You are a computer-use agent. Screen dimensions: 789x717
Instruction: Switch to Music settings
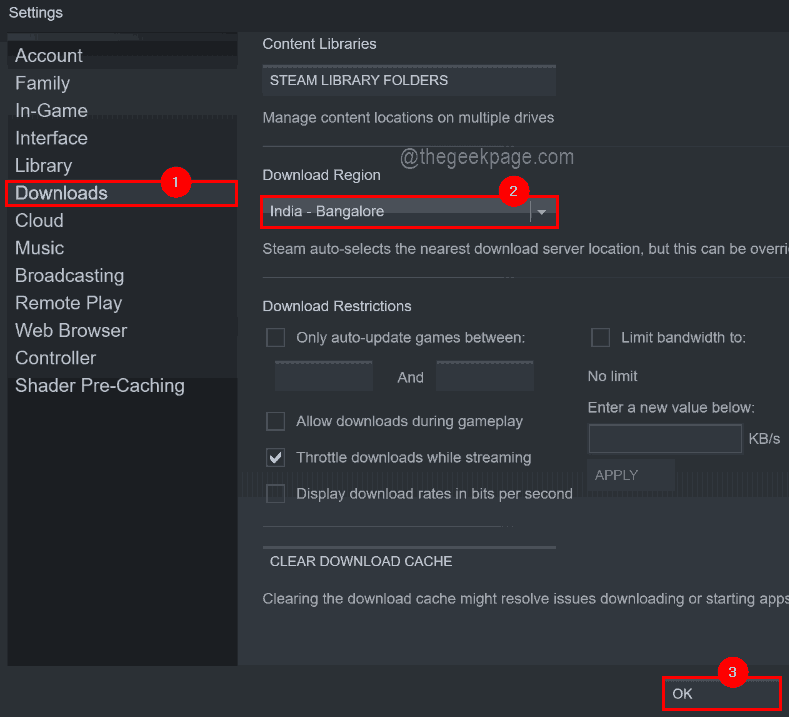(39, 248)
